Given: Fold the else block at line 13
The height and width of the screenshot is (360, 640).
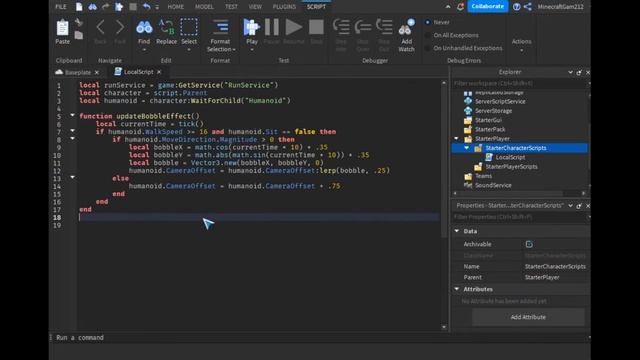Looking at the screenshot, I should [x=72, y=178].
